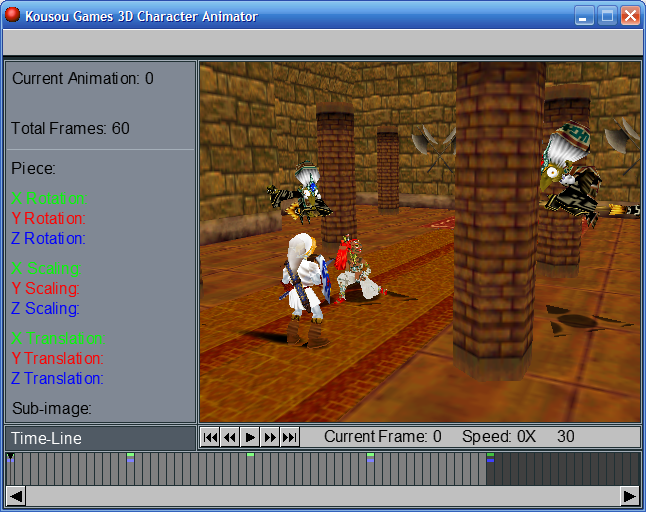Screen dimensions: 646x512
Task: Click the Current Frame: 0 readout
Action: [383, 437]
